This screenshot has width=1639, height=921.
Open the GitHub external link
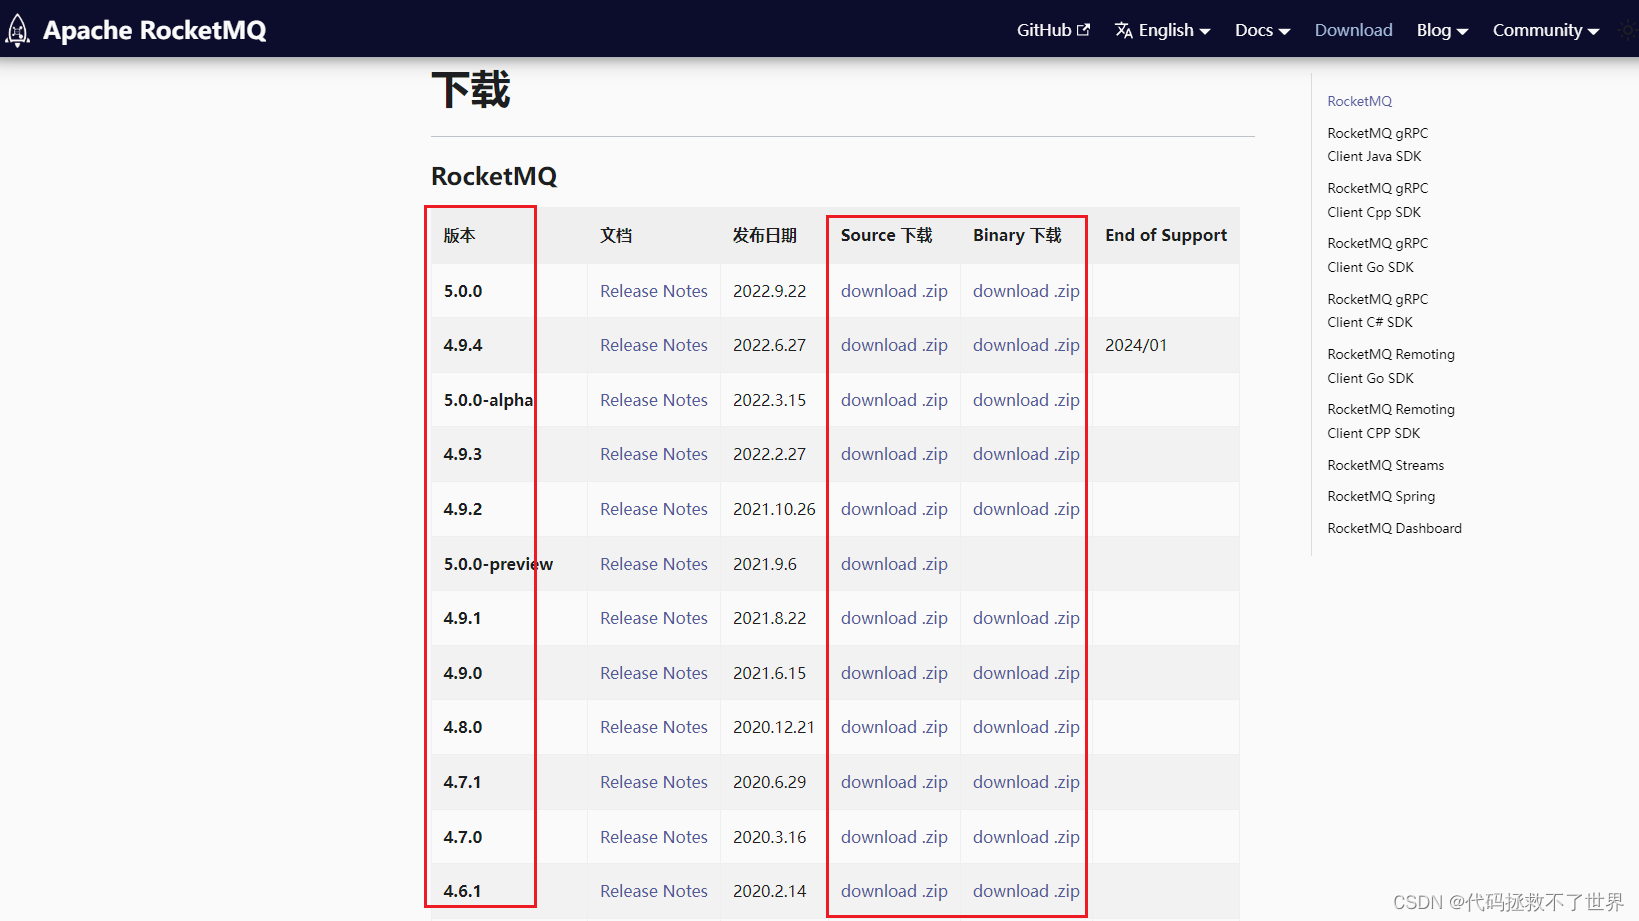pos(1053,30)
